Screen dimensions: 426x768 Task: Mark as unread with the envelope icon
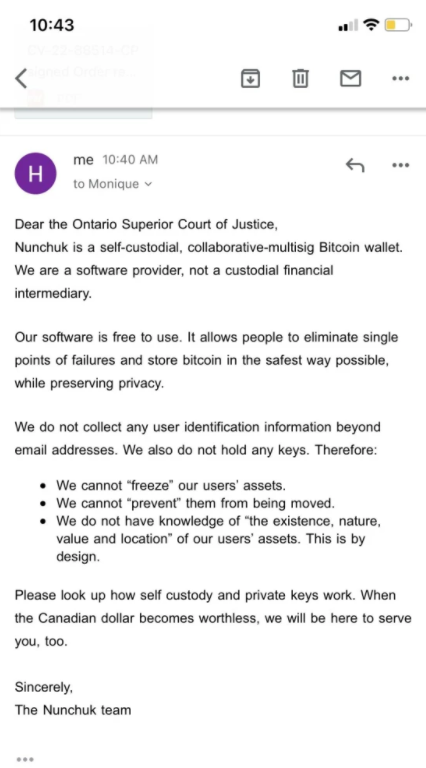click(x=351, y=78)
